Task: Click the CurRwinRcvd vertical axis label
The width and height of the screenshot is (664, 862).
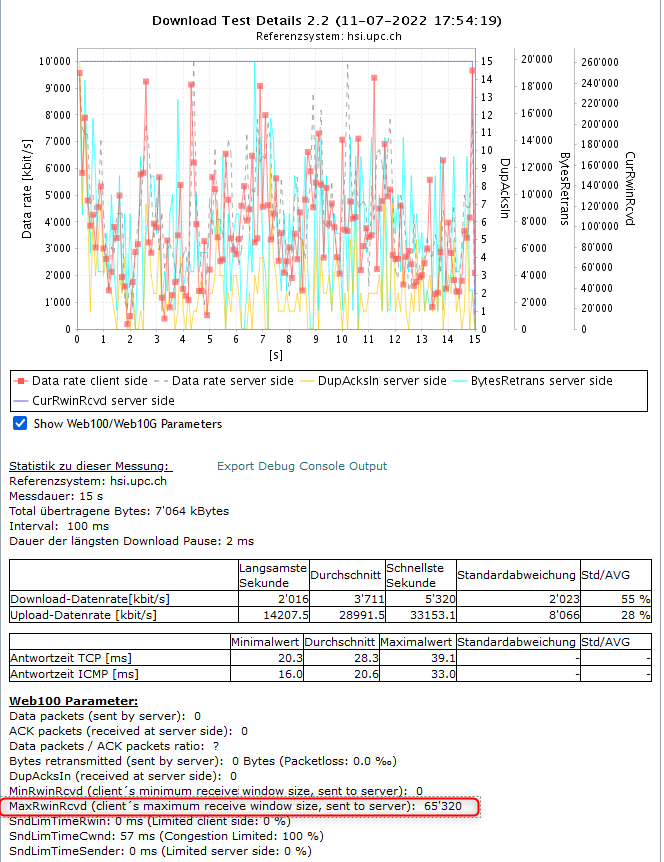Action: pos(629,189)
